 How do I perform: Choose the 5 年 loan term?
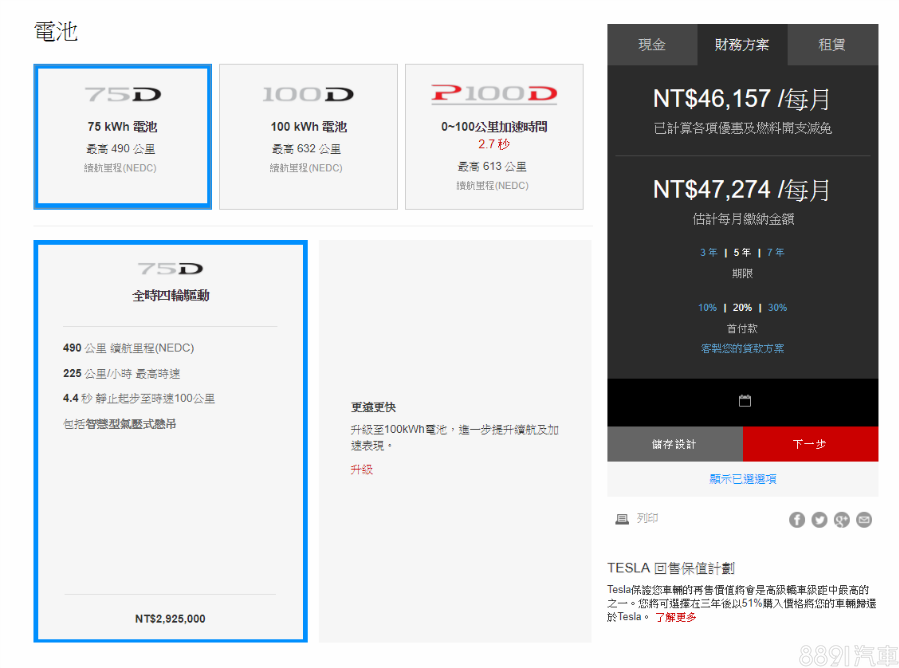point(742,252)
